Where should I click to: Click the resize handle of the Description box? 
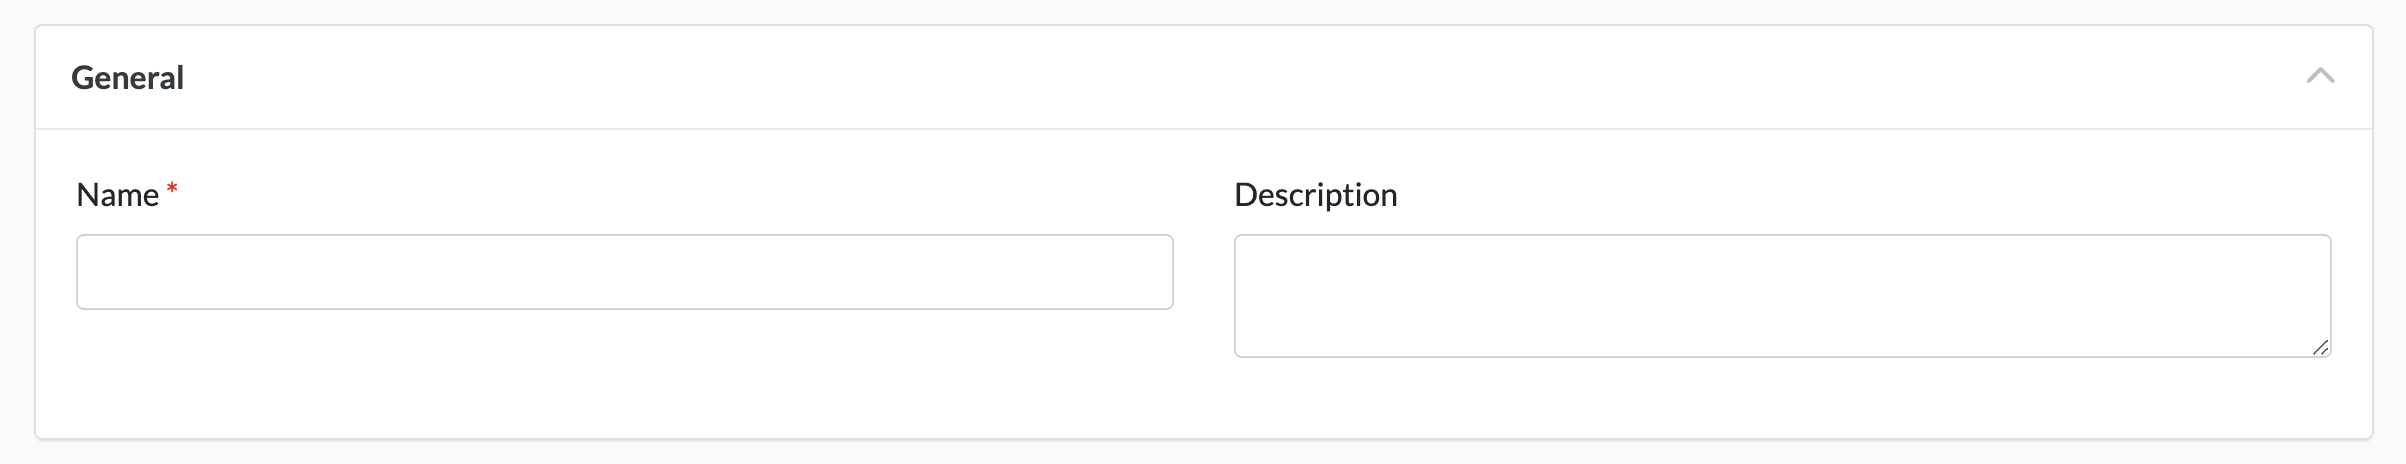[2320, 347]
